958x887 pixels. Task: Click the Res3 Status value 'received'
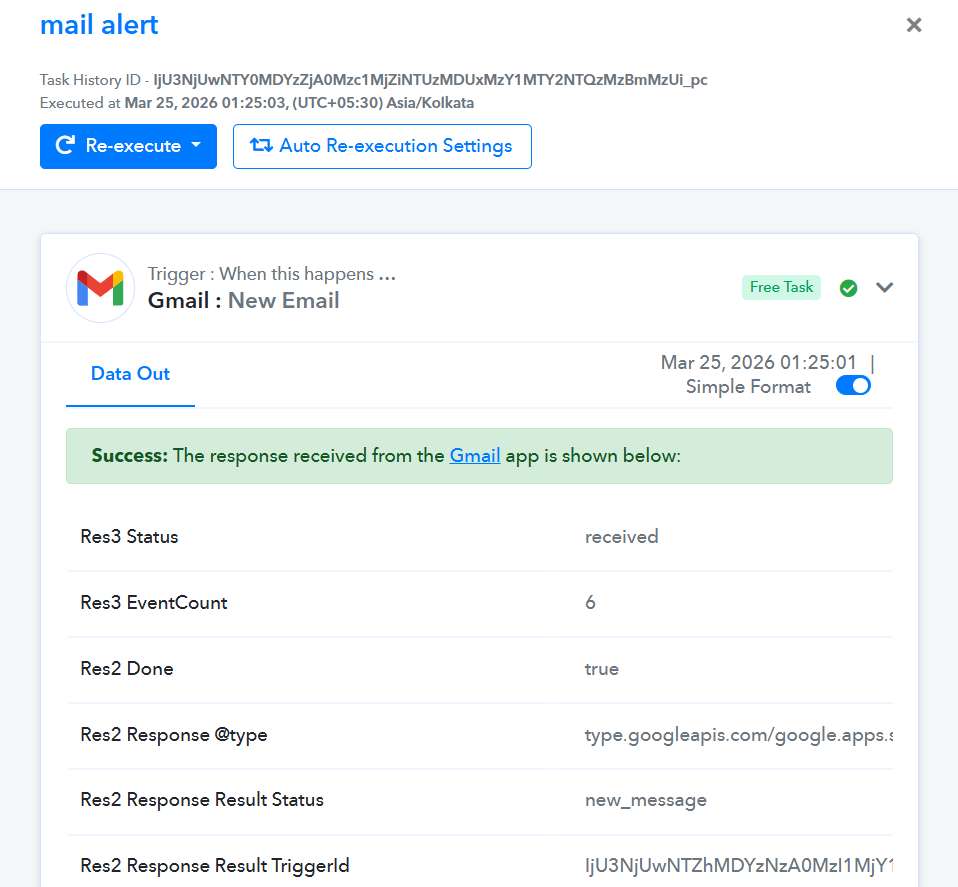[x=621, y=537]
